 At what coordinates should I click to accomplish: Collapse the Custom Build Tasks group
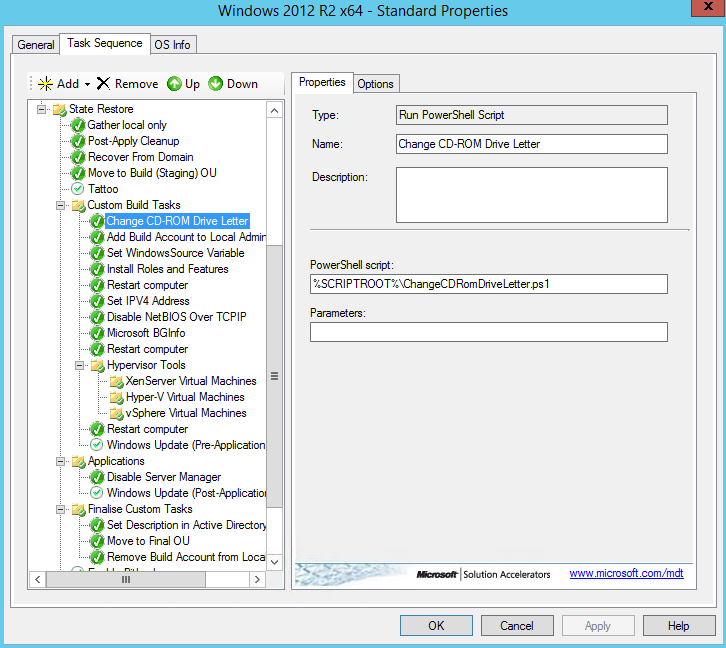click(x=61, y=205)
